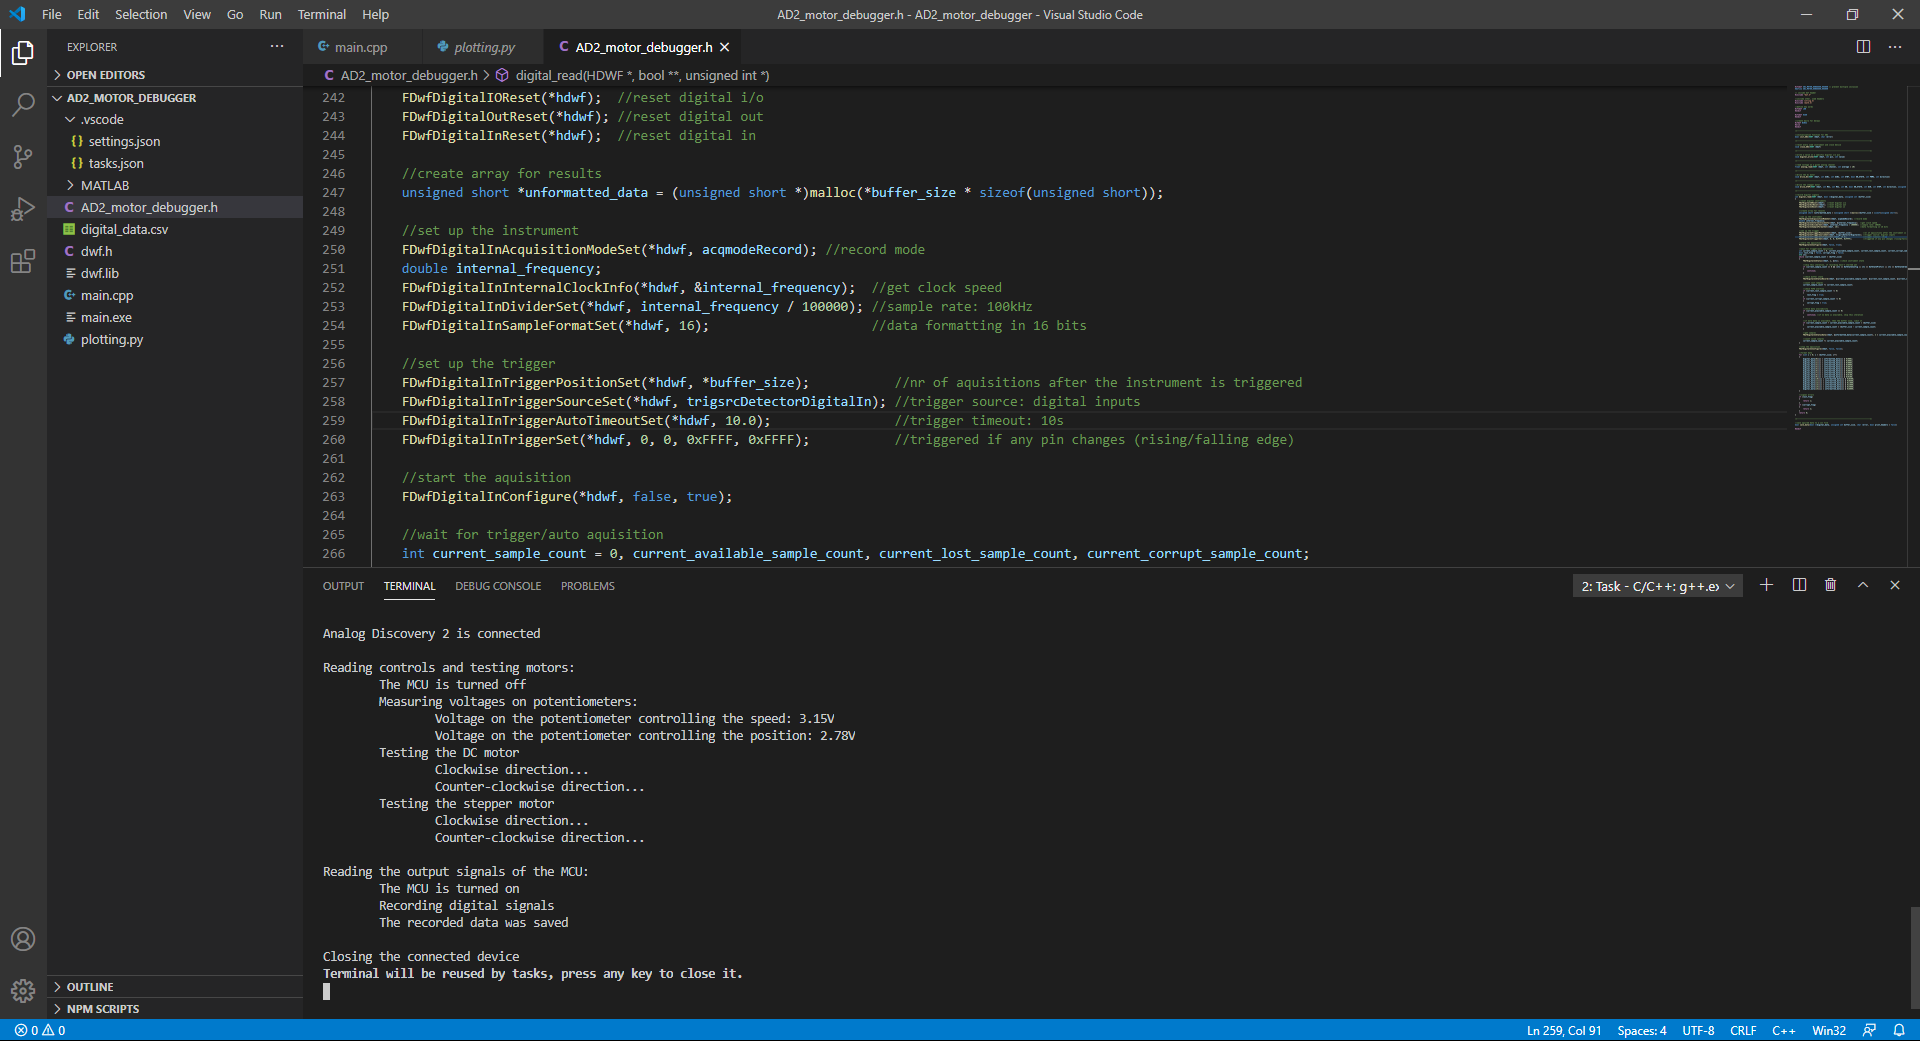Open the Extensions view icon
The height and width of the screenshot is (1041, 1920).
point(23,262)
